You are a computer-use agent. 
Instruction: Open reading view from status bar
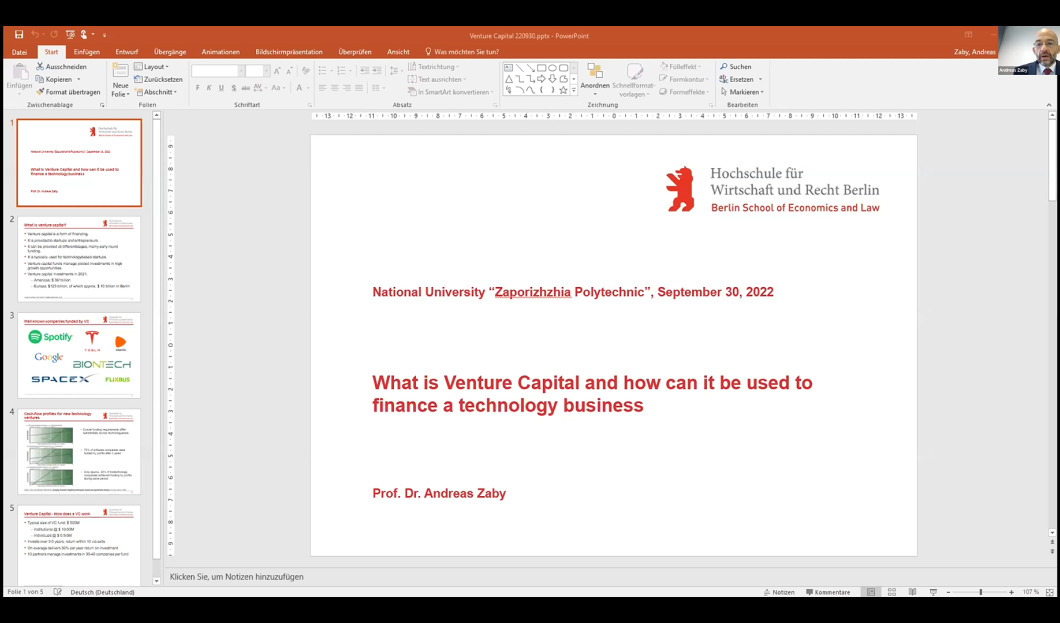tap(911, 592)
